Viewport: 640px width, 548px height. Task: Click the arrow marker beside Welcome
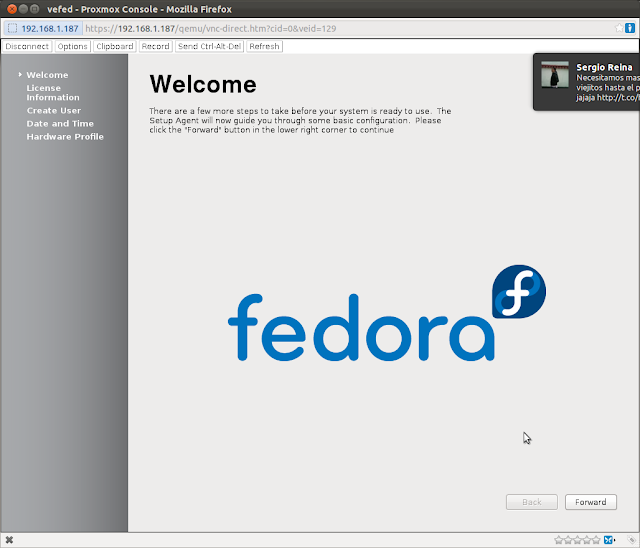(x=20, y=74)
